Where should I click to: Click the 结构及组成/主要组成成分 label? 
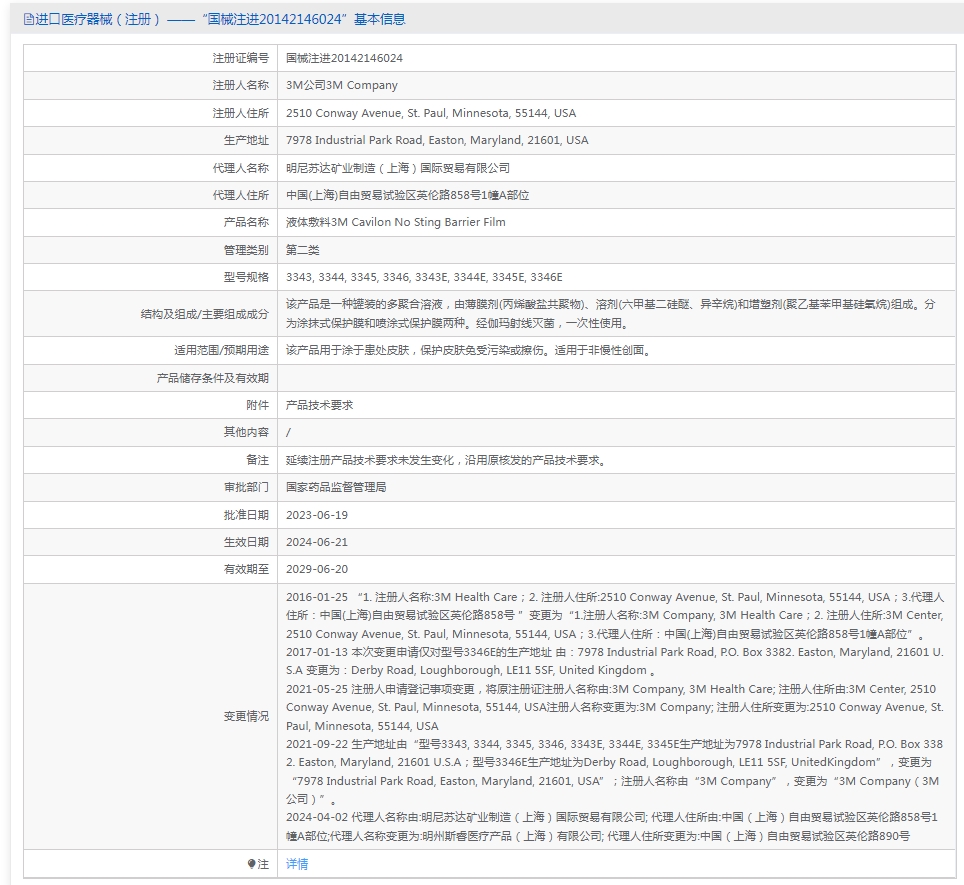click(x=205, y=314)
